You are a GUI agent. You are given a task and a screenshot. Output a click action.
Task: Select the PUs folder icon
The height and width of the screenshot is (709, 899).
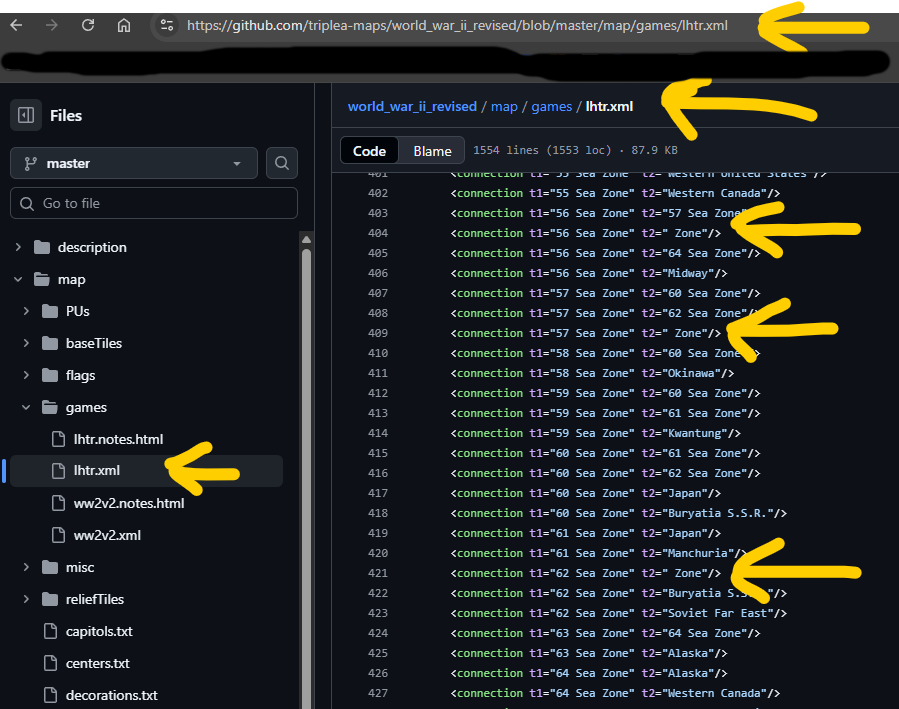click(50, 311)
